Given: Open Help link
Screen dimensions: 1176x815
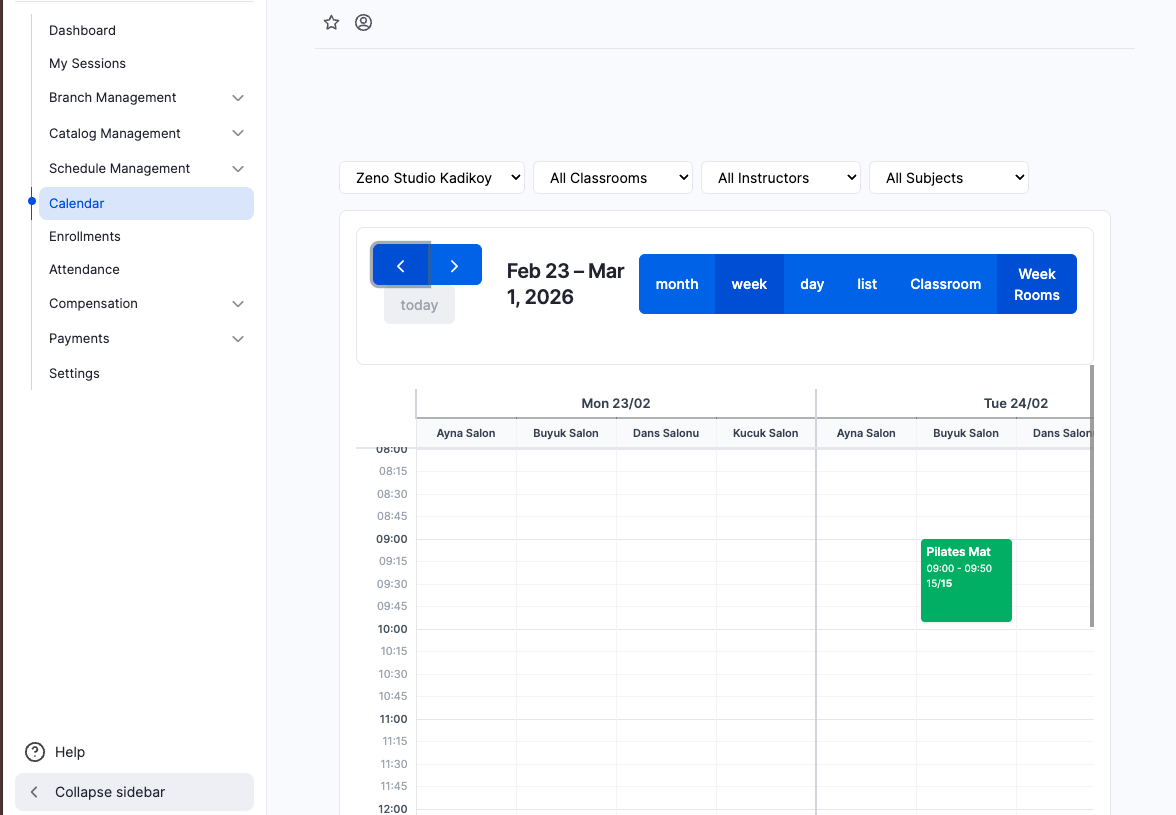Looking at the screenshot, I should click(70, 752).
